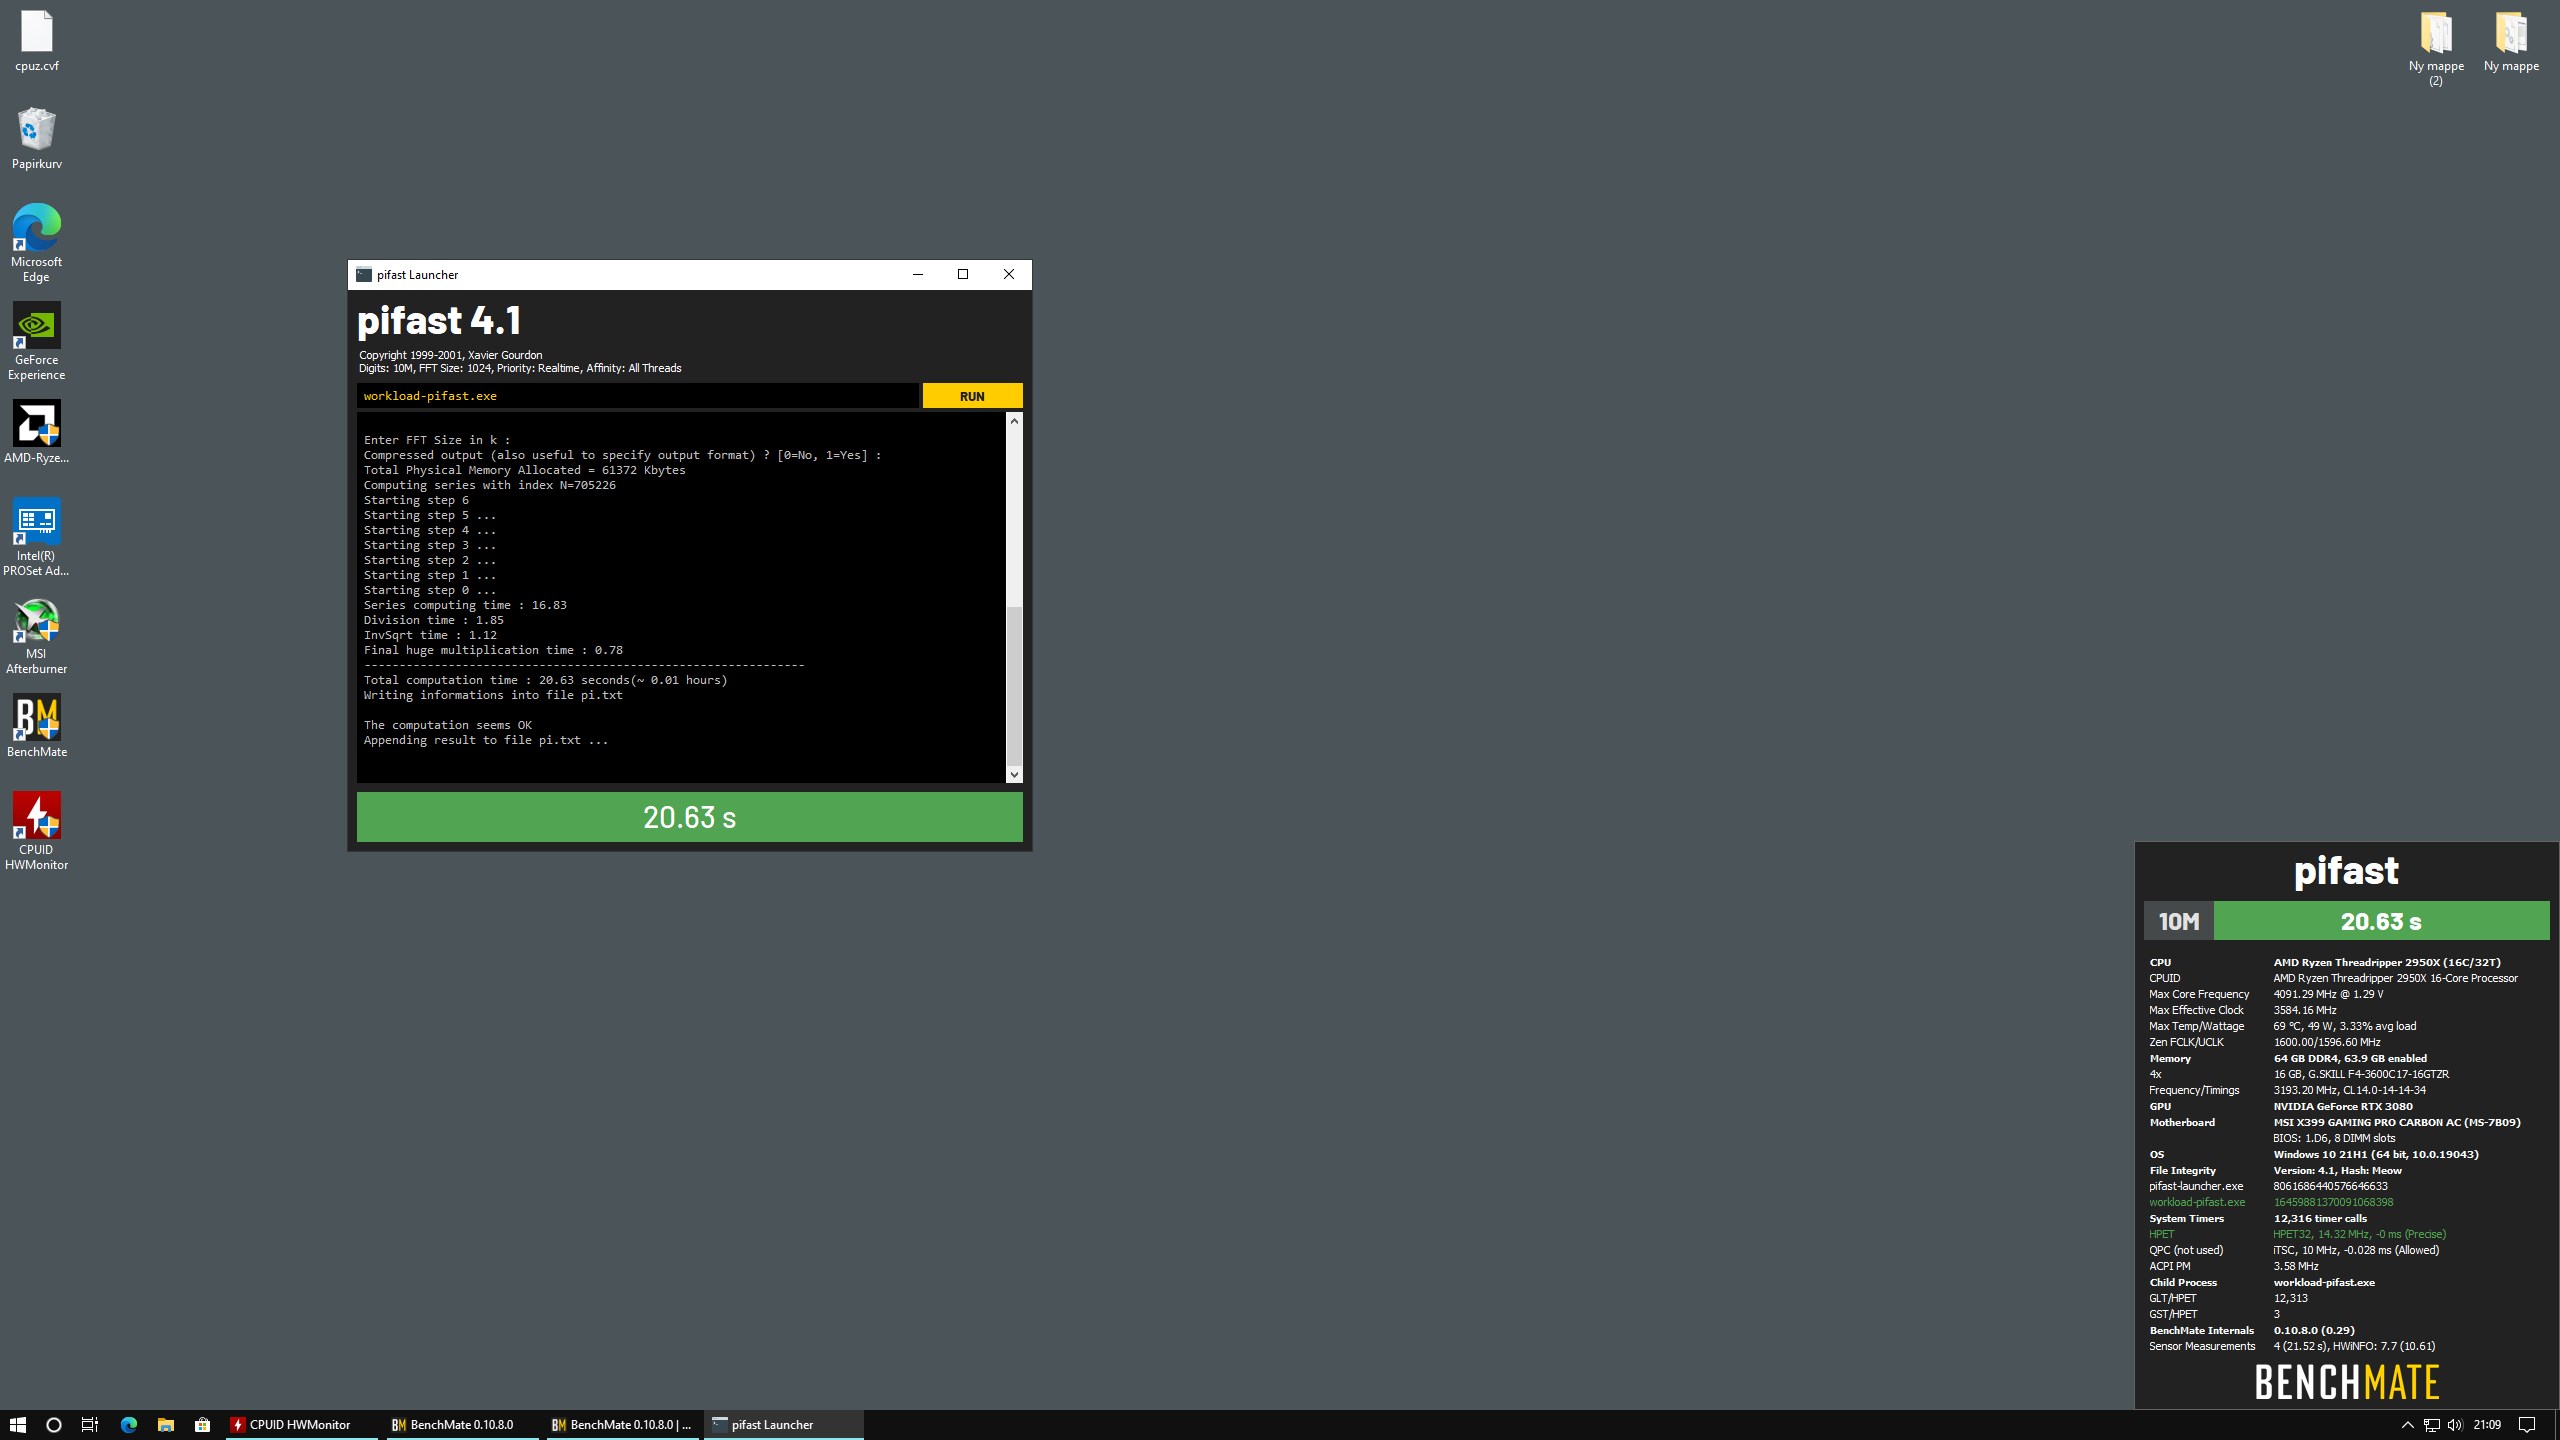Screen dimensions: 2560x1440
Task: Click 'Appending result to file pi.txt' line
Action: pos(486,740)
